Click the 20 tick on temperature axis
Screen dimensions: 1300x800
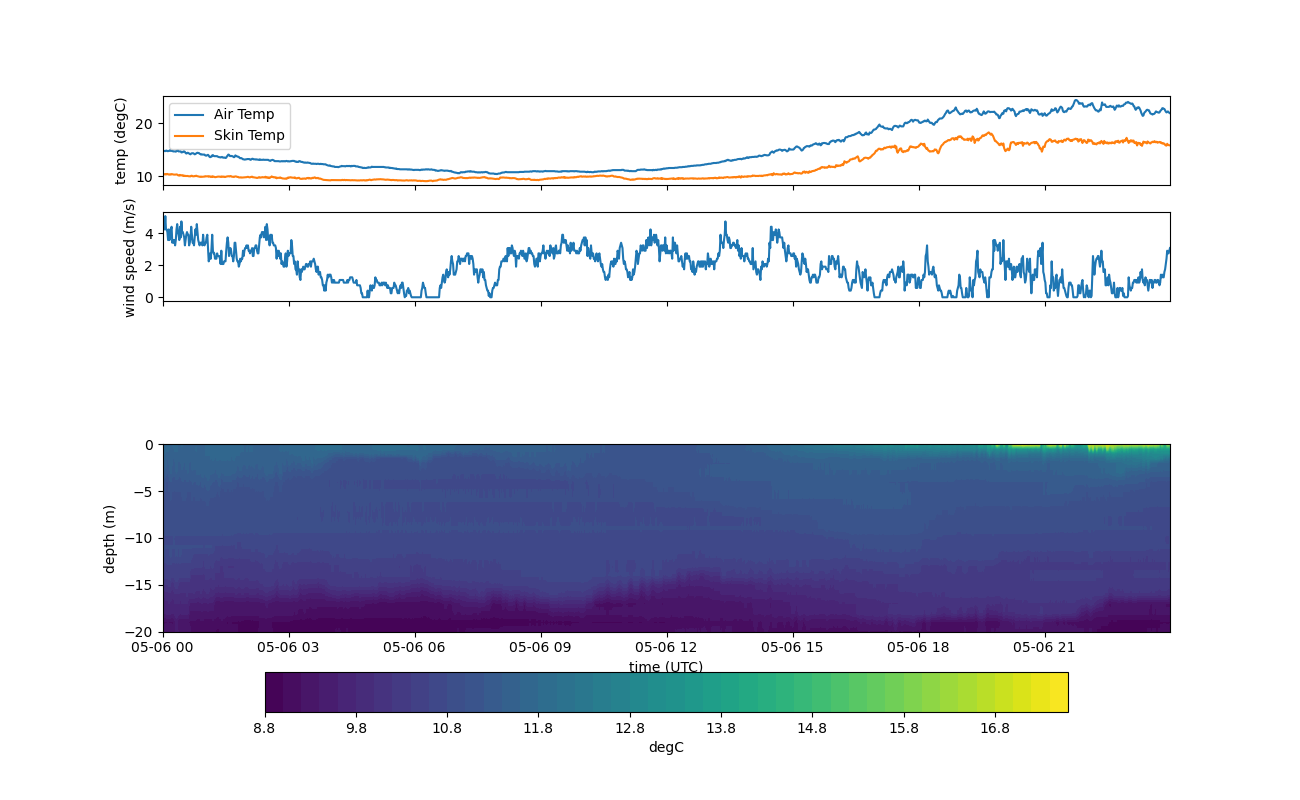(x=144, y=124)
